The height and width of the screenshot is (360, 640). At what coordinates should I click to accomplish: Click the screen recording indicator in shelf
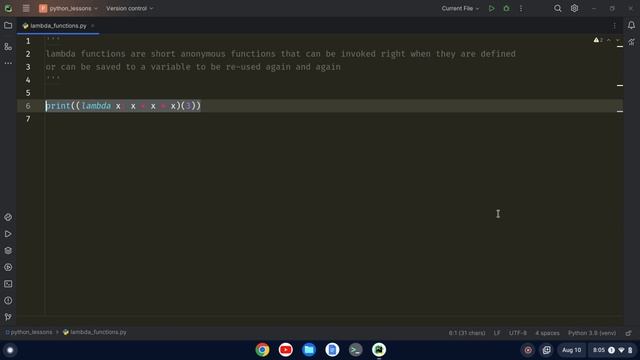528,350
